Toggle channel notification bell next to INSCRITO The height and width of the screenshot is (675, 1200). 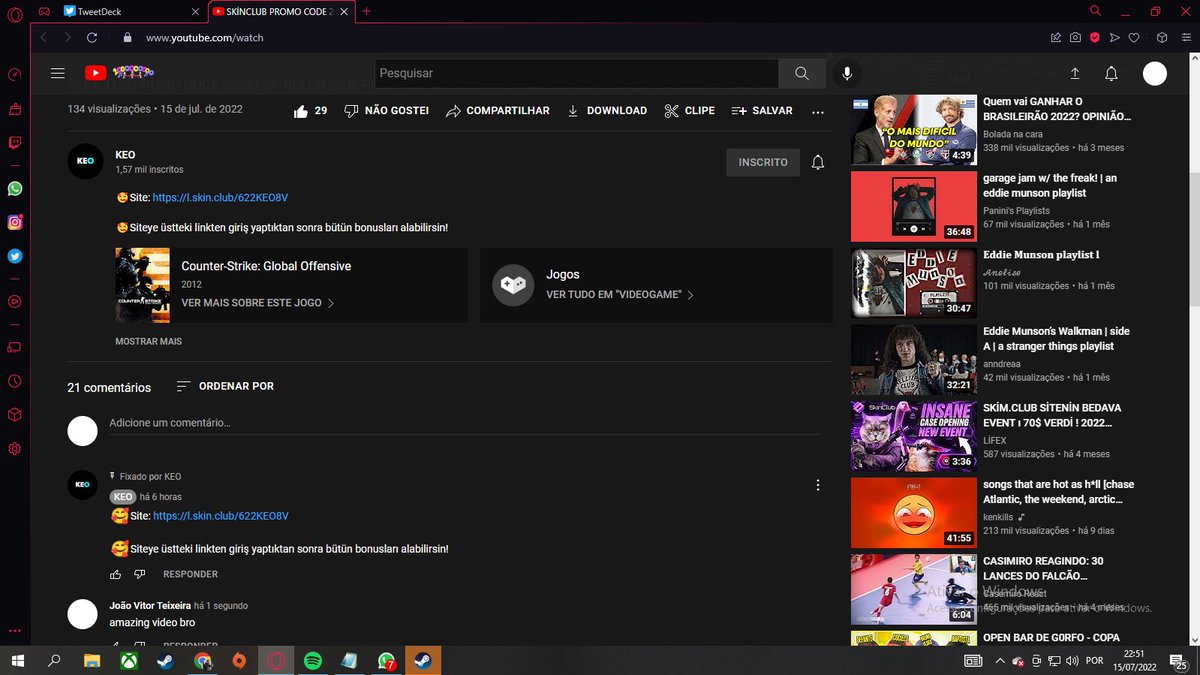point(818,162)
